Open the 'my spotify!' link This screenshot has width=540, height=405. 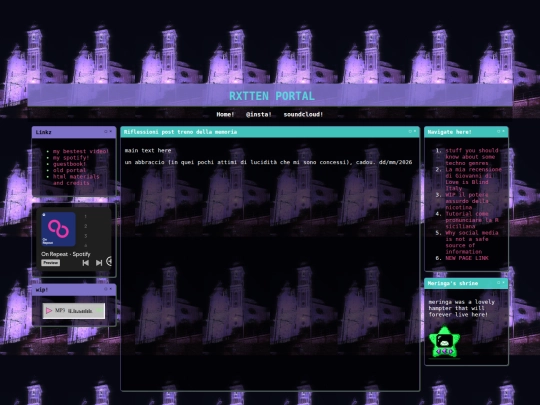71,158
